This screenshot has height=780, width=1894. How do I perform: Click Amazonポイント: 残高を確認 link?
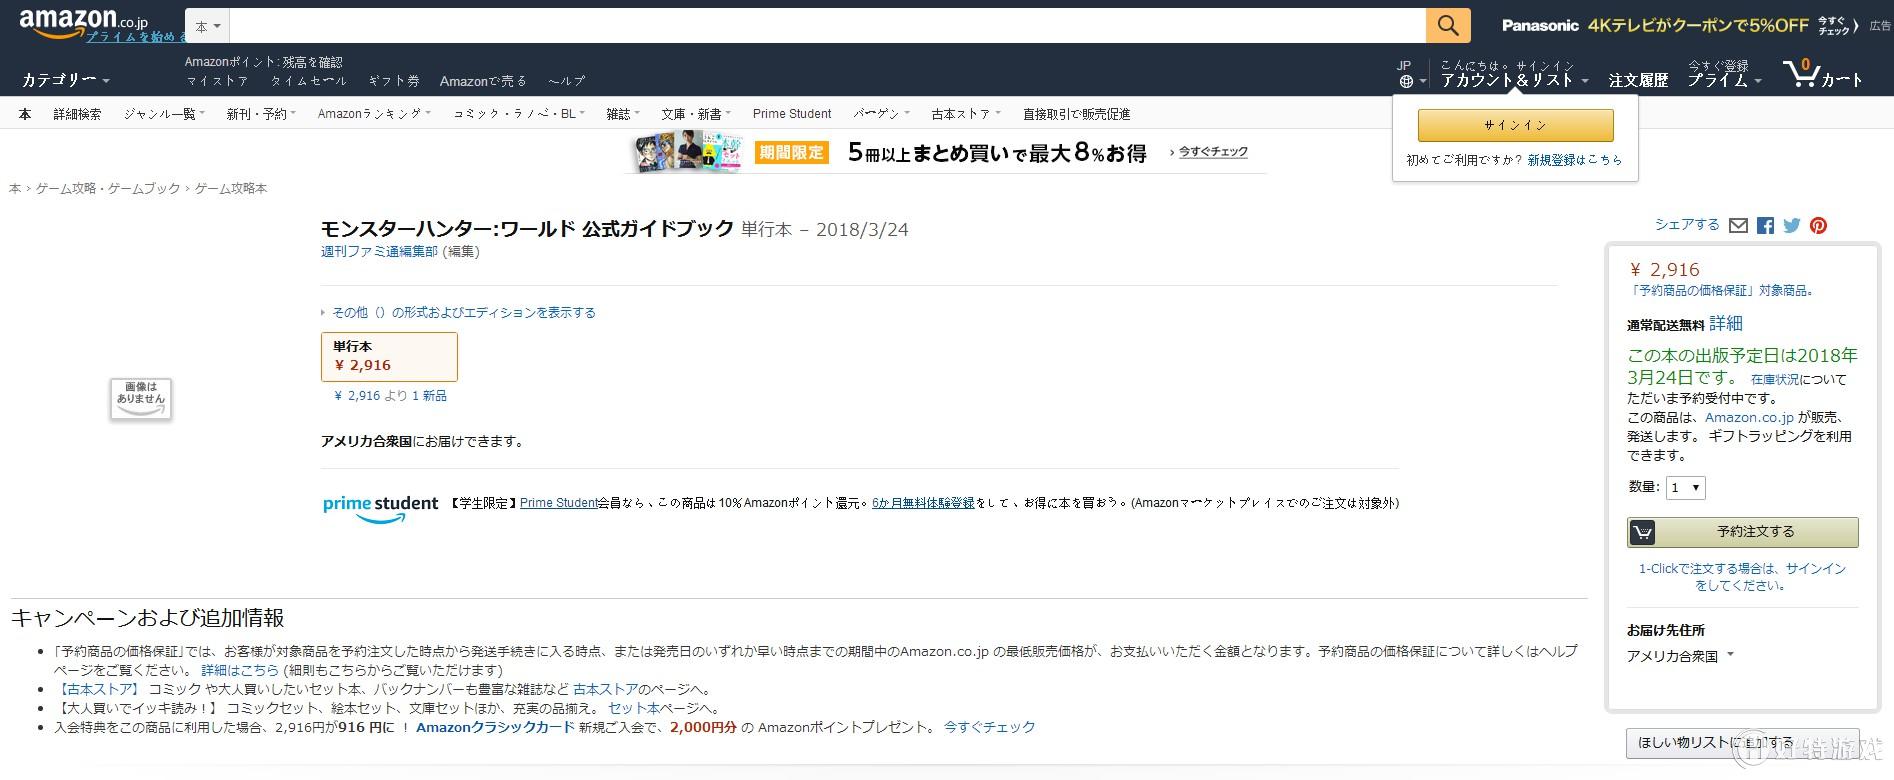pyautogui.click(x=263, y=62)
